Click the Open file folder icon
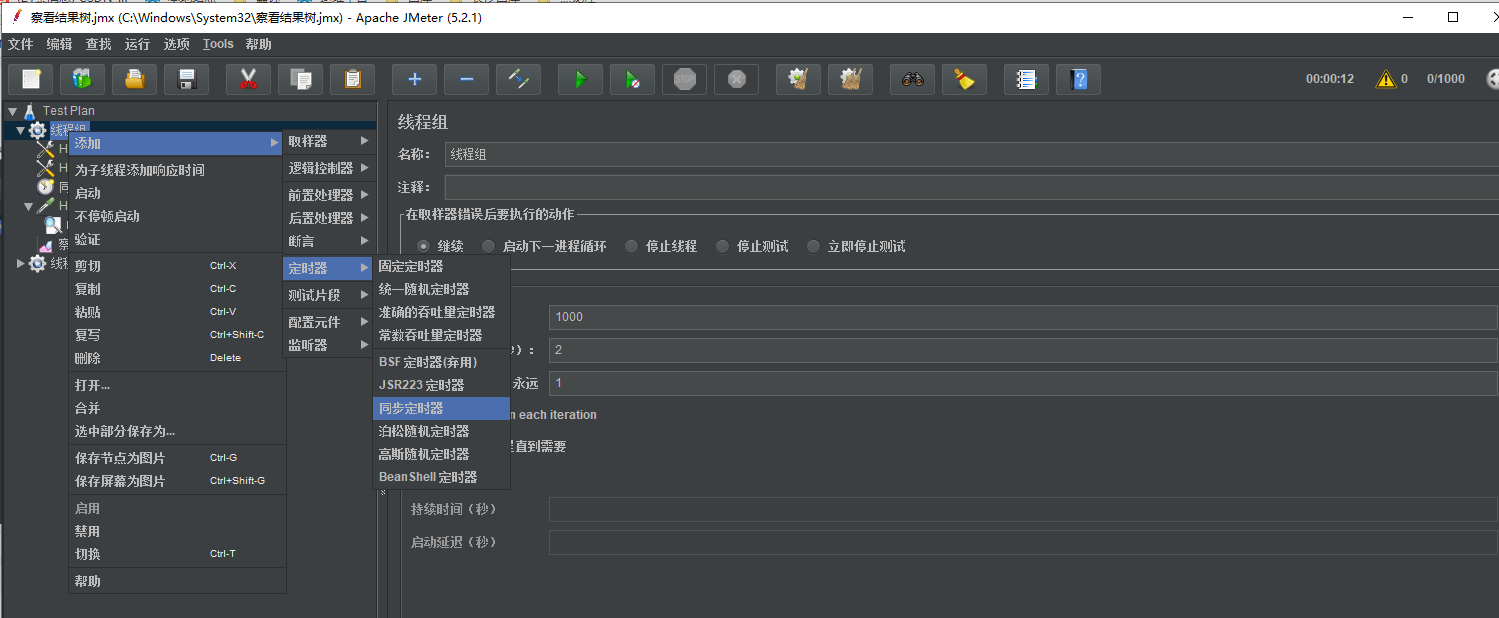The image size is (1499, 618). (134, 79)
